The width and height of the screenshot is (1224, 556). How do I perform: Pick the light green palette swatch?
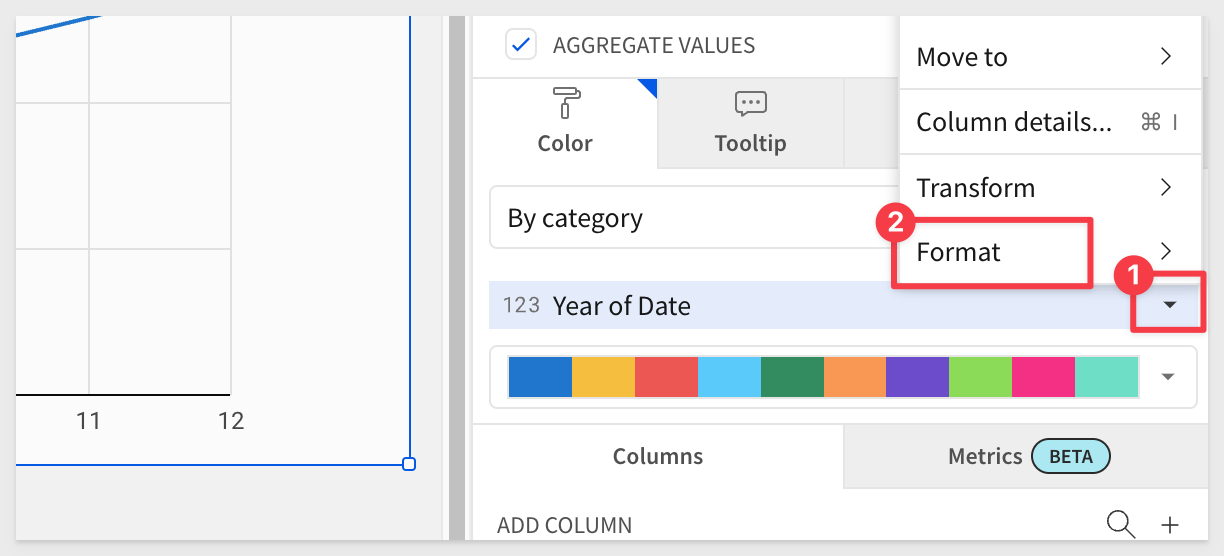(980, 377)
